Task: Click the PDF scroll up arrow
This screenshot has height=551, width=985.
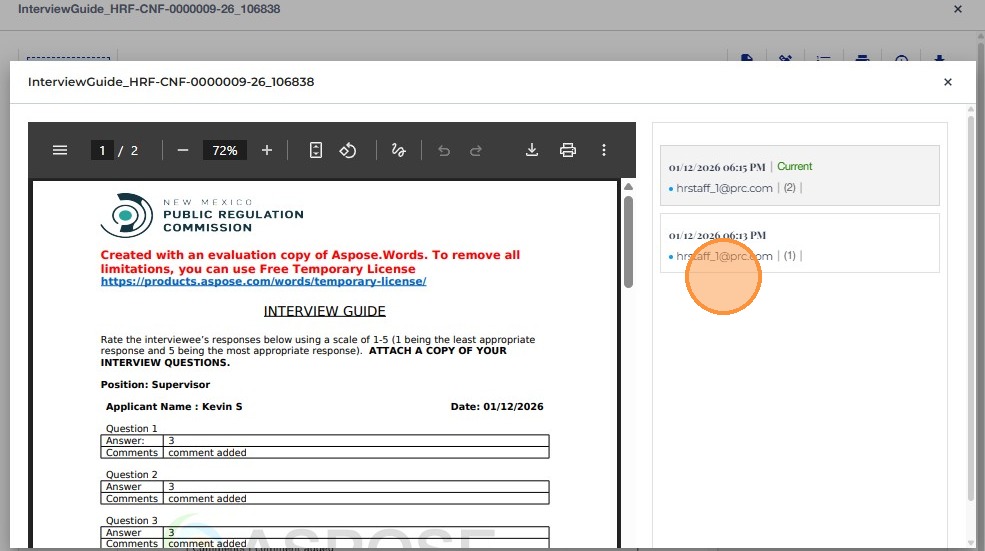Action: point(628,187)
